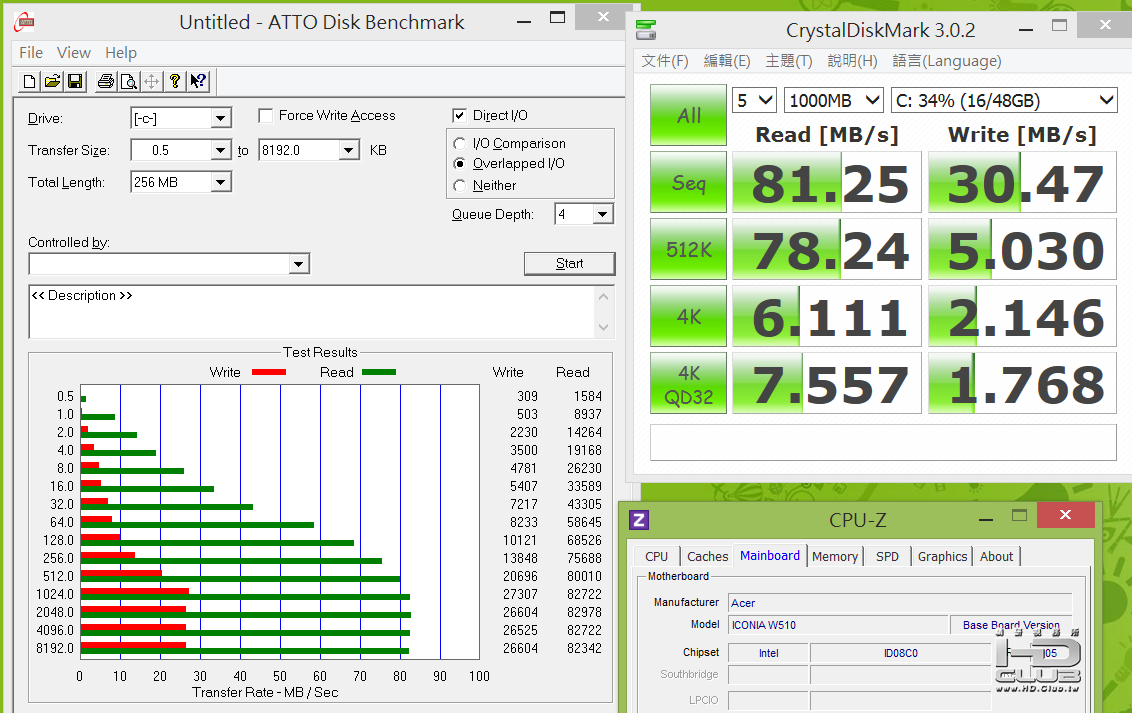Choose the Neither radio button
This screenshot has width=1132, height=713.
[460, 185]
